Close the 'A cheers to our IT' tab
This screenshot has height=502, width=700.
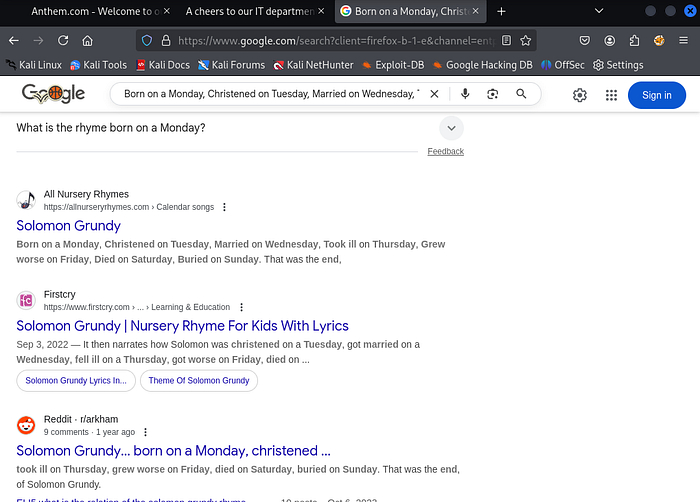click(x=321, y=11)
